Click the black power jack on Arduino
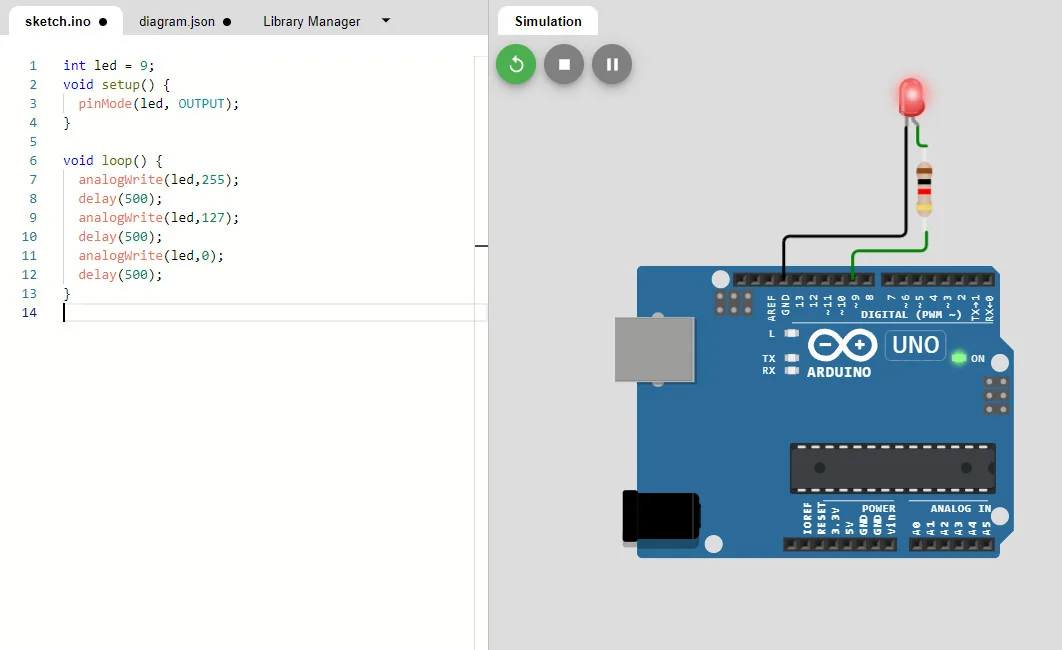This screenshot has height=650, width=1062. pos(658,517)
